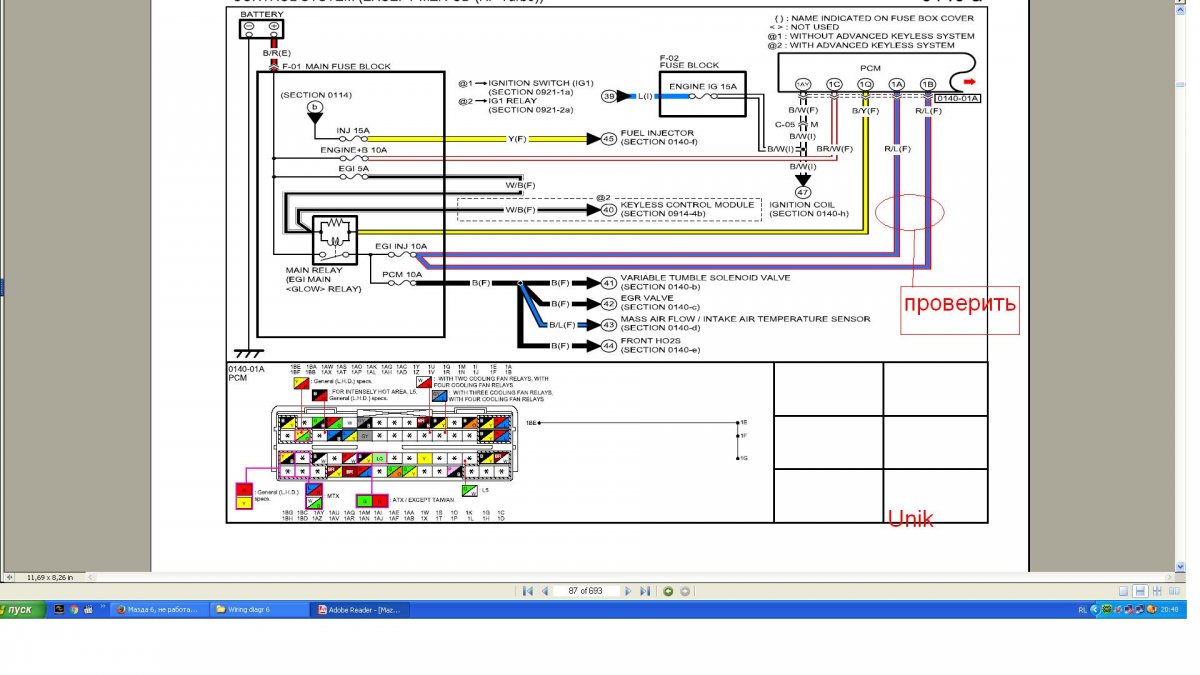Go to next page in Adobe Reader
Screen dimensions: 1200x675
[x=629, y=591]
